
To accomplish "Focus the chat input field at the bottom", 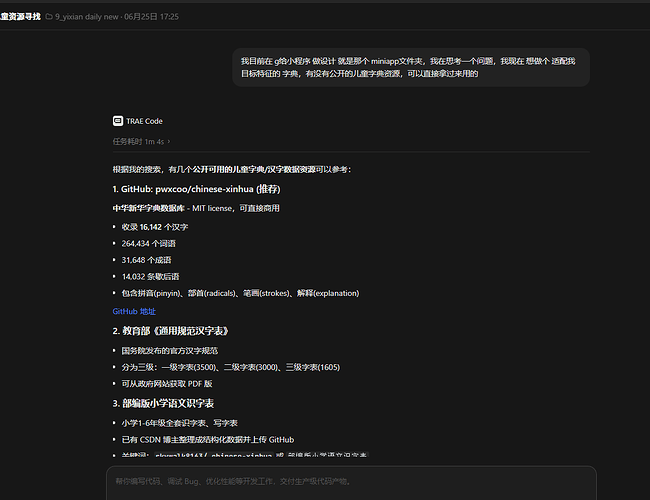I will pyautogui.click(x=351, y=483).
